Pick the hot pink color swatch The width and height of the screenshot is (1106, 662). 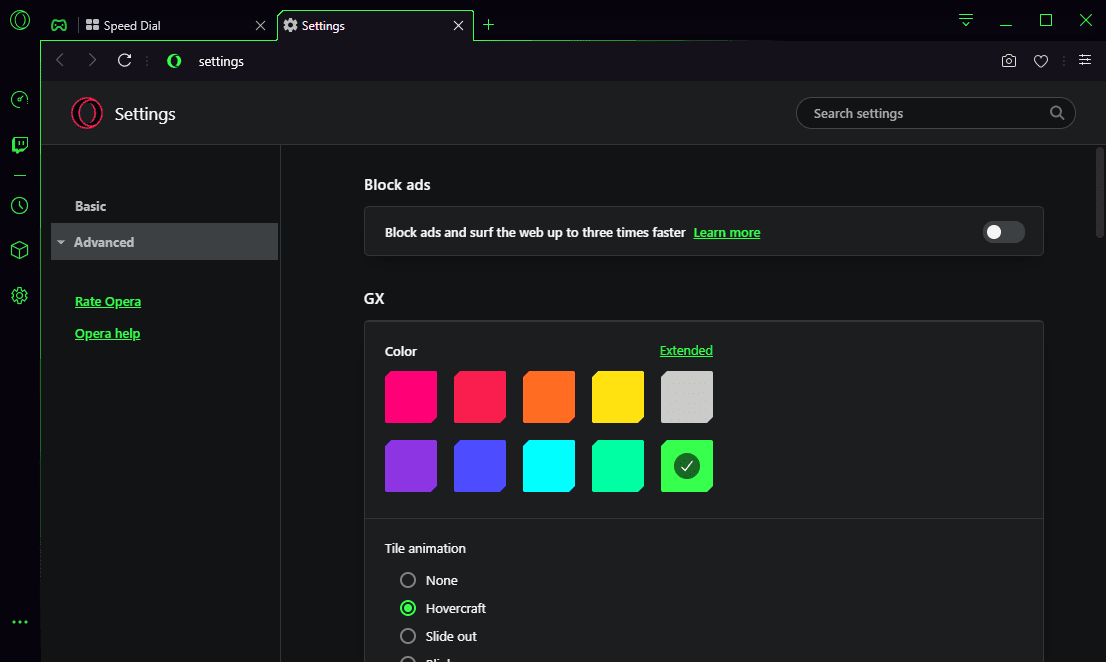[x=411, y=397]
